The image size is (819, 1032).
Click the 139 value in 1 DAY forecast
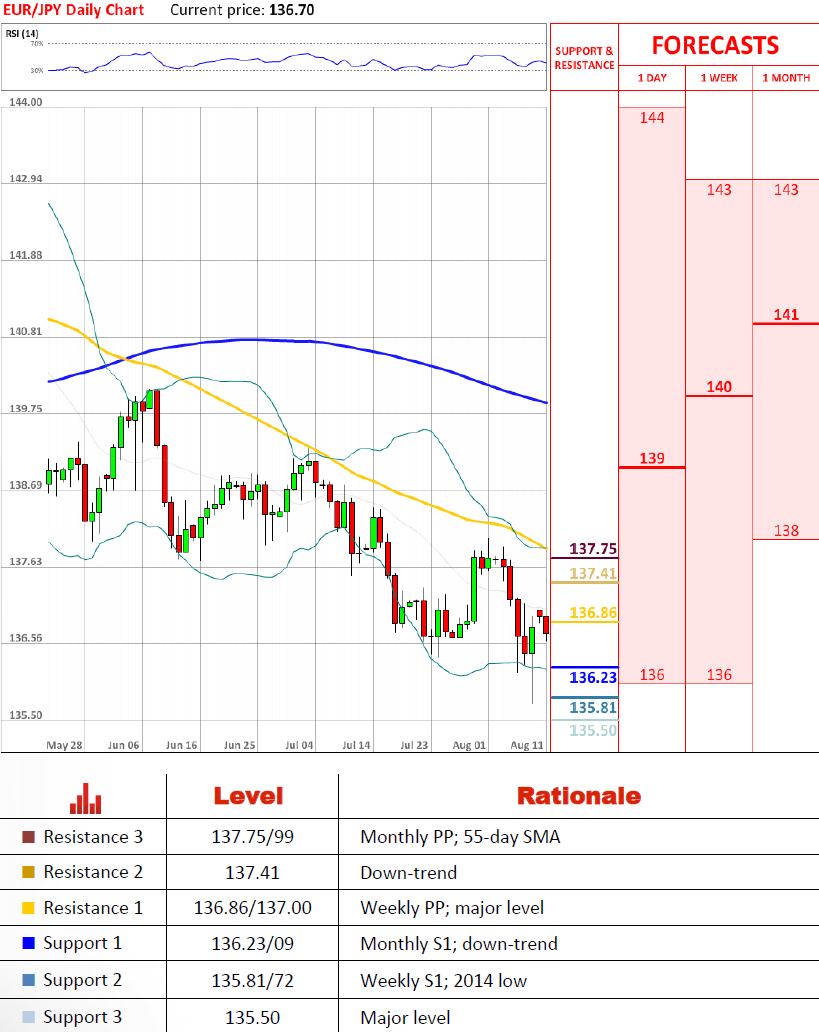pyautogui.click(x=652, y=458)
